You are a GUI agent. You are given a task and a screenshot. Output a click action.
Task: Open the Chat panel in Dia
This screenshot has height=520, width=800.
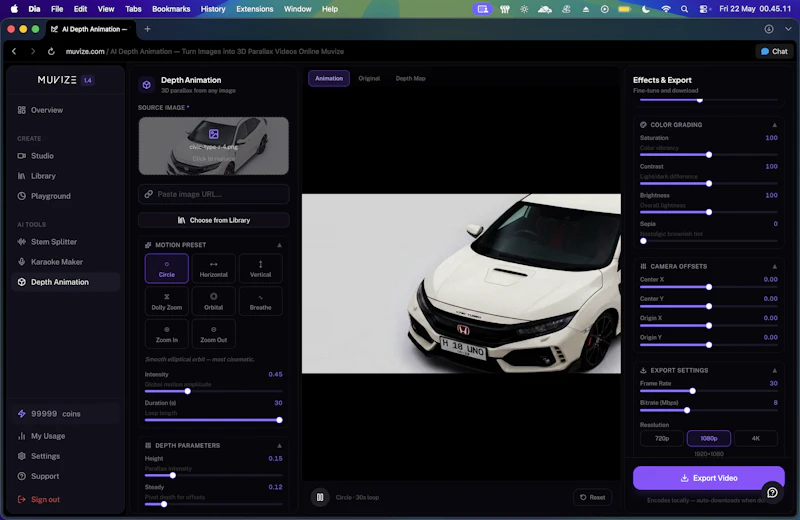pos(774,52)
